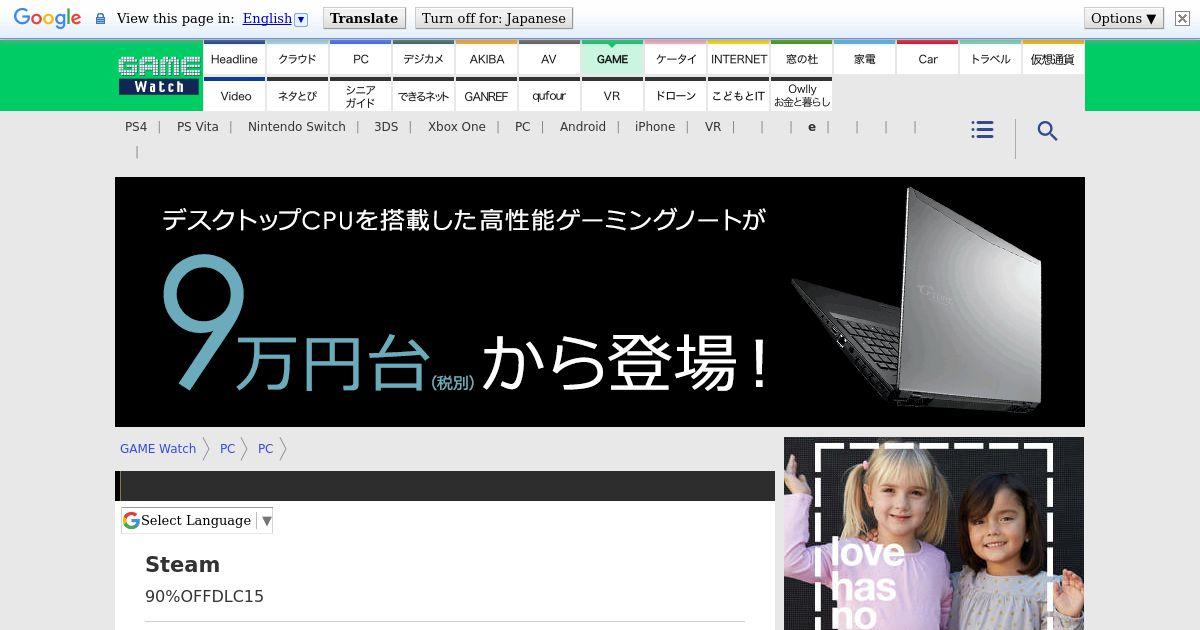
Task: Open the Headline tab
Action: click(234, 59)
